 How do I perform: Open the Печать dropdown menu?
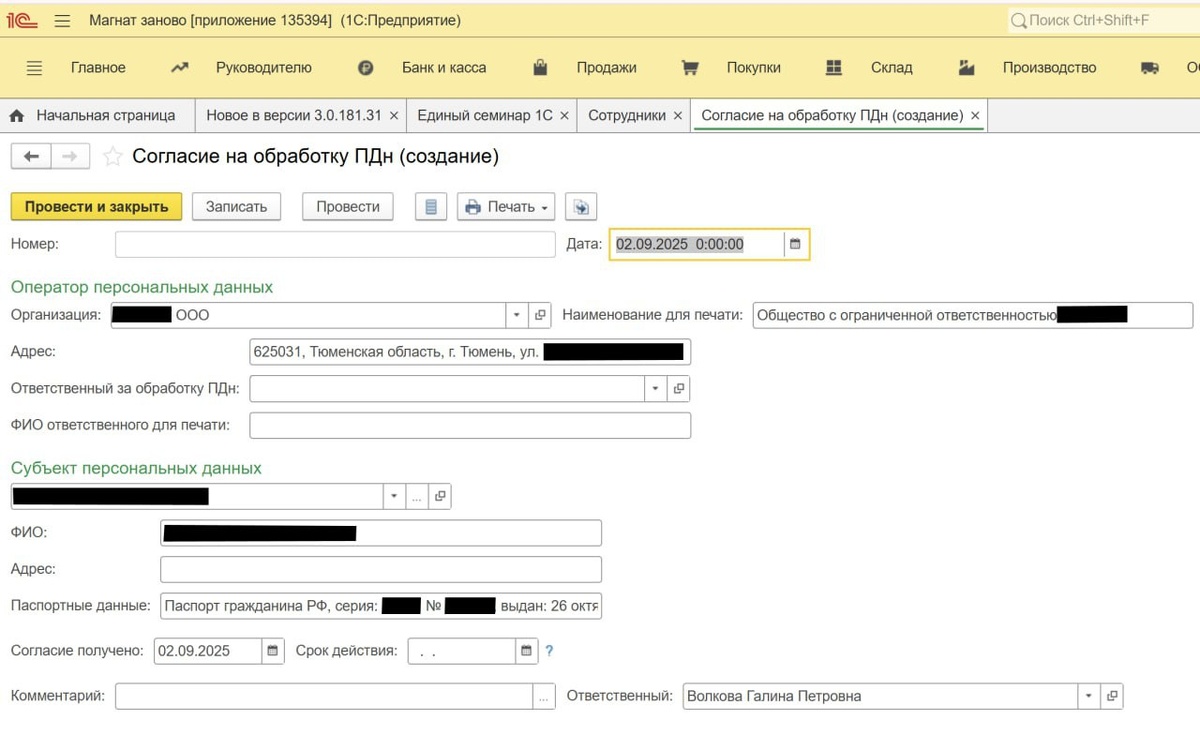point(505,207)
